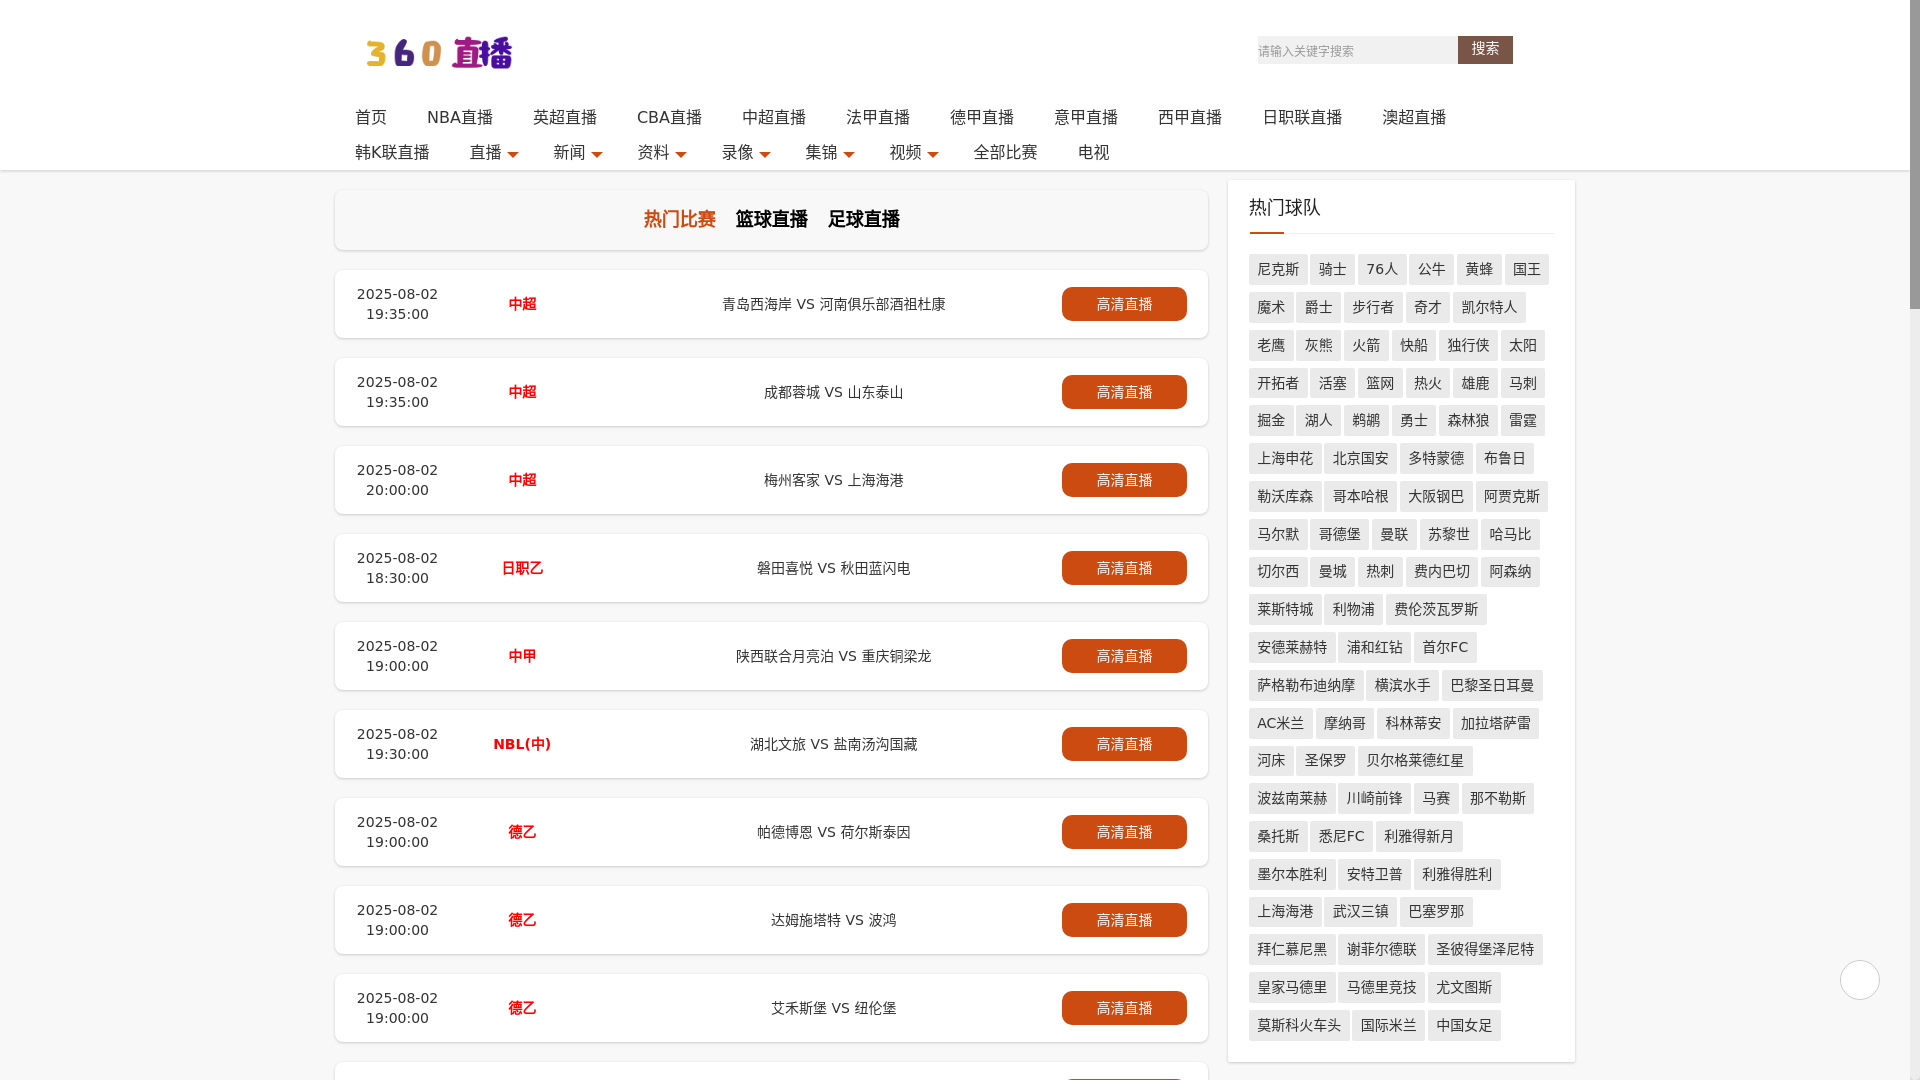Select 巴塞罗那 team tag

[x=1436, y=911]
